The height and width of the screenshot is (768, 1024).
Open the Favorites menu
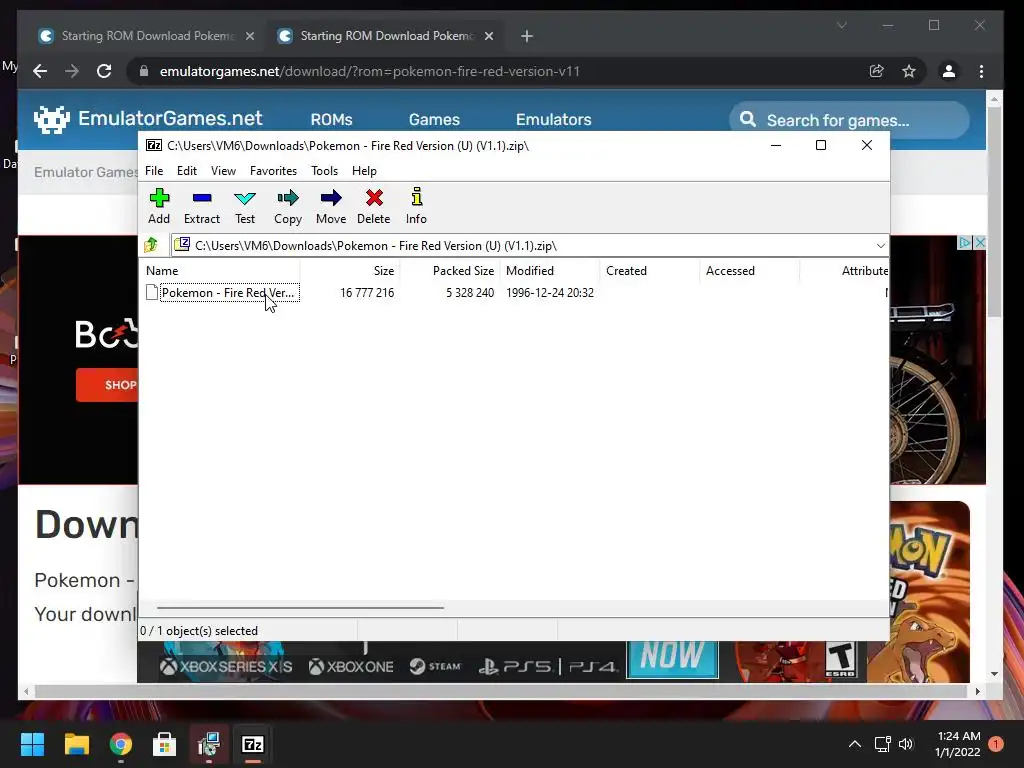click(x=273, y=170)
